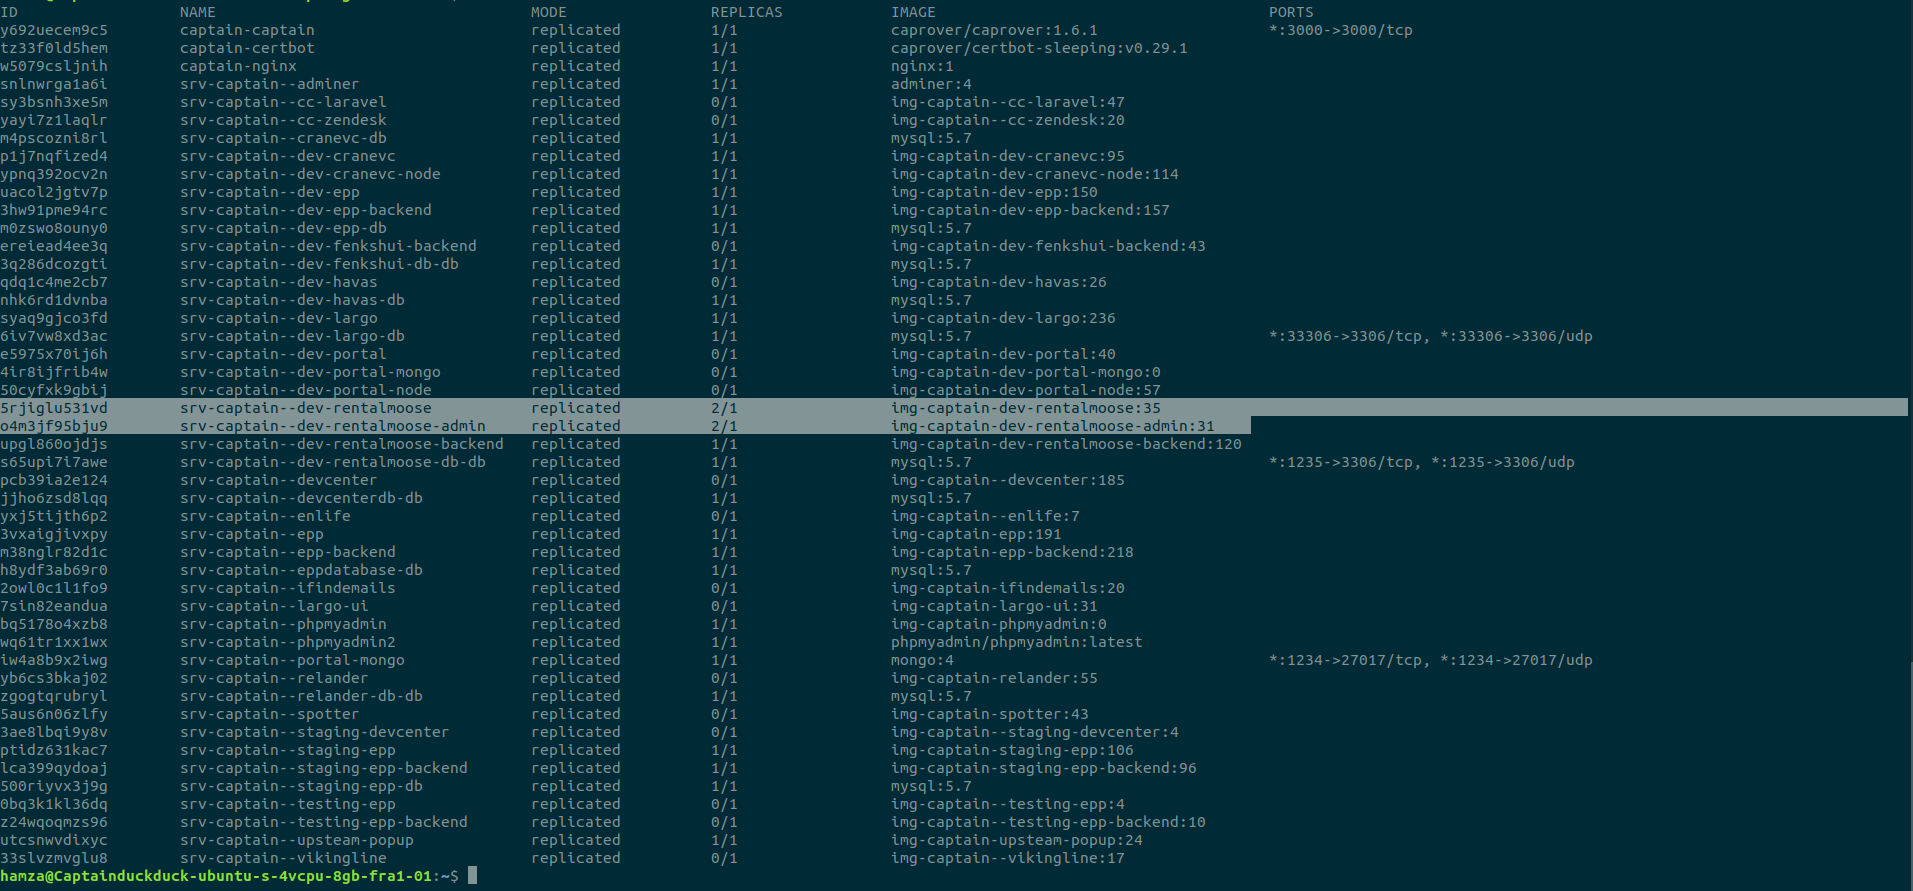Select image img-captain-spotter:43

tap(990, 714)
